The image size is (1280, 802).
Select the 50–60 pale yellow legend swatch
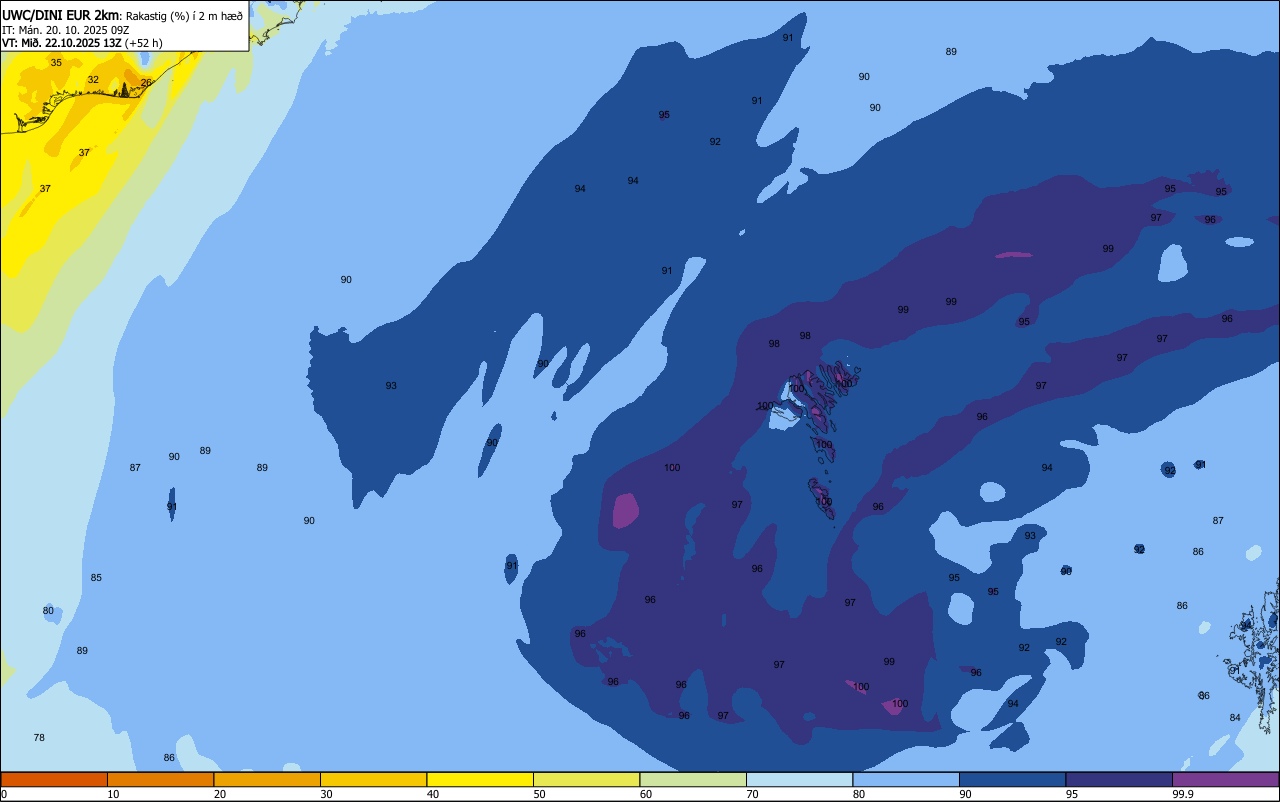coord(586,779)
